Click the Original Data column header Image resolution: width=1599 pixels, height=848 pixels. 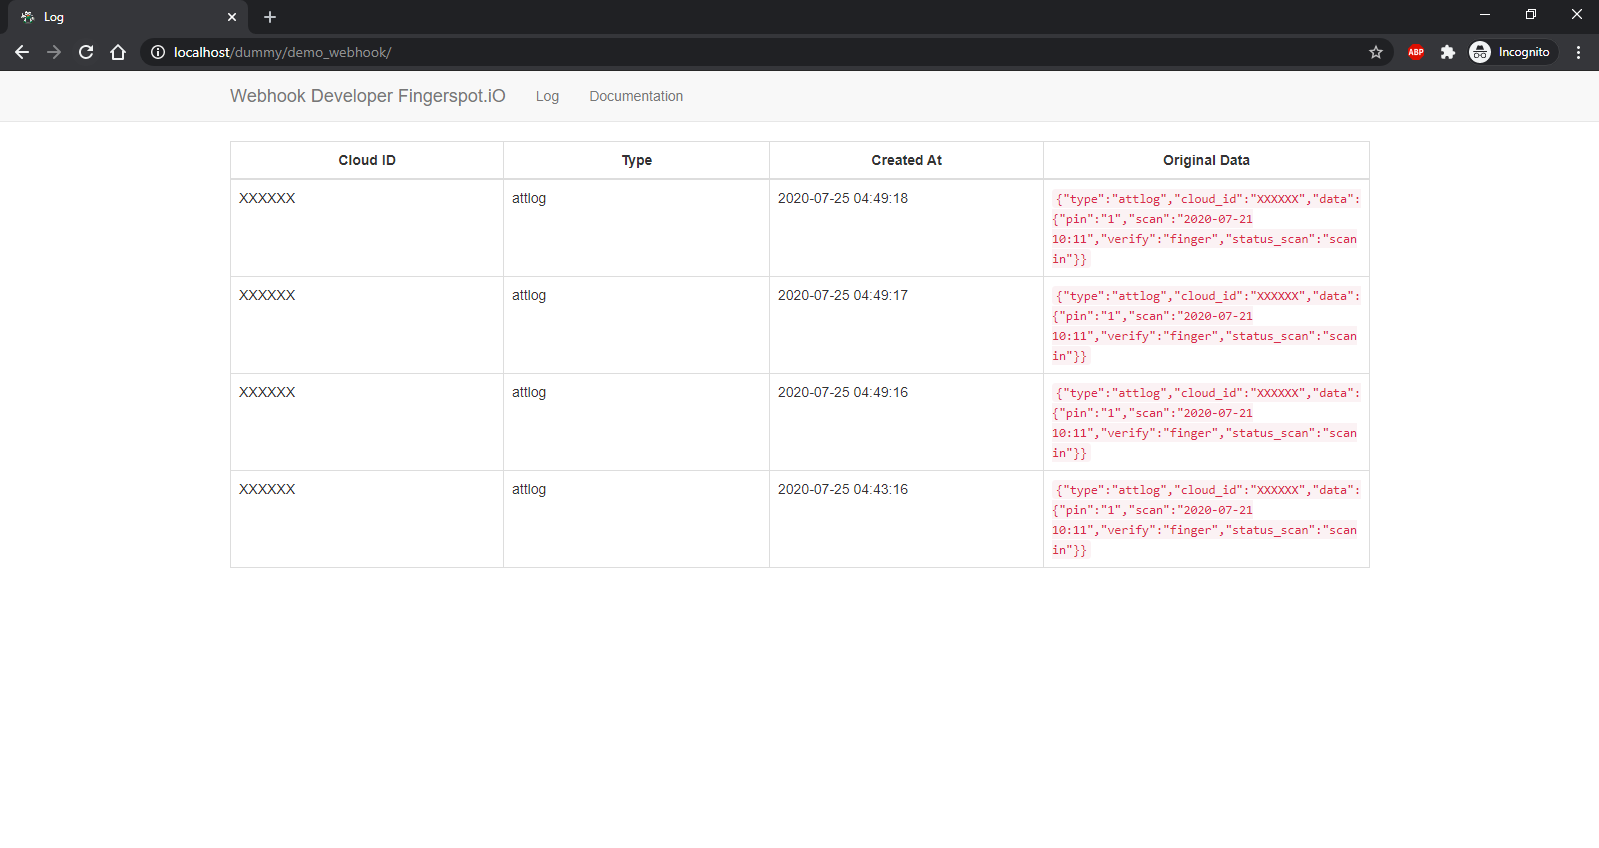point(1206,160)
